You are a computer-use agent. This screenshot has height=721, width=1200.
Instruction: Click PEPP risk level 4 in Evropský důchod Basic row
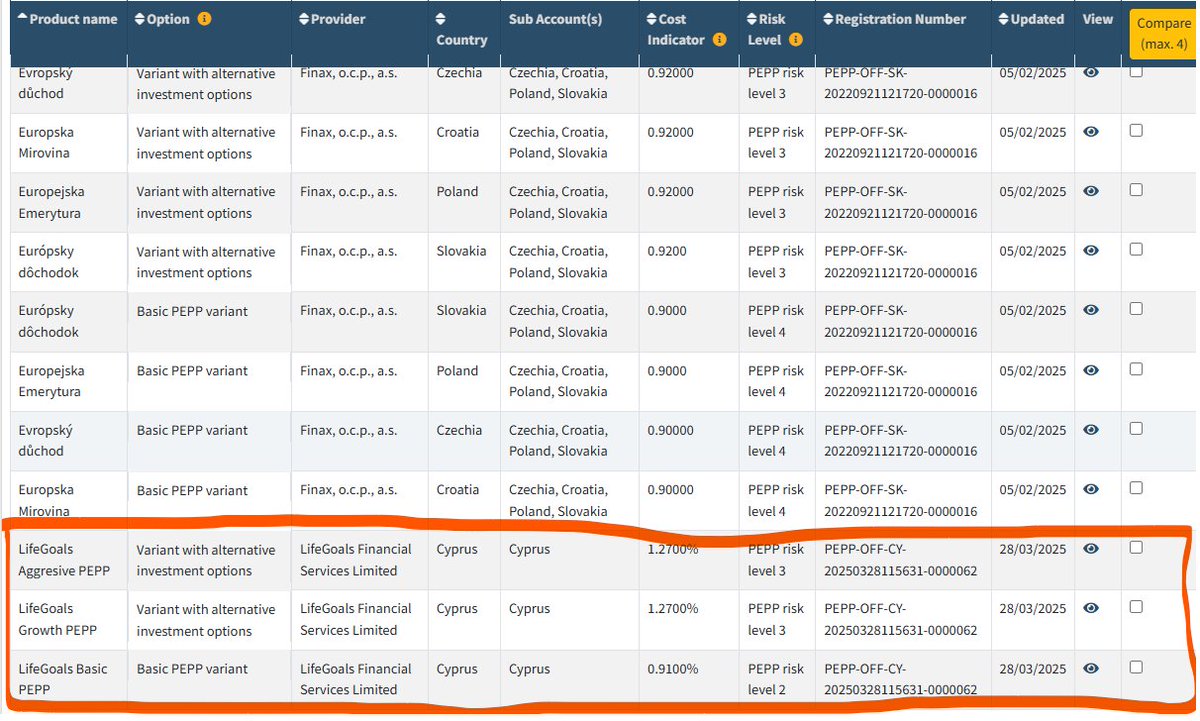(x=776, y=440)
